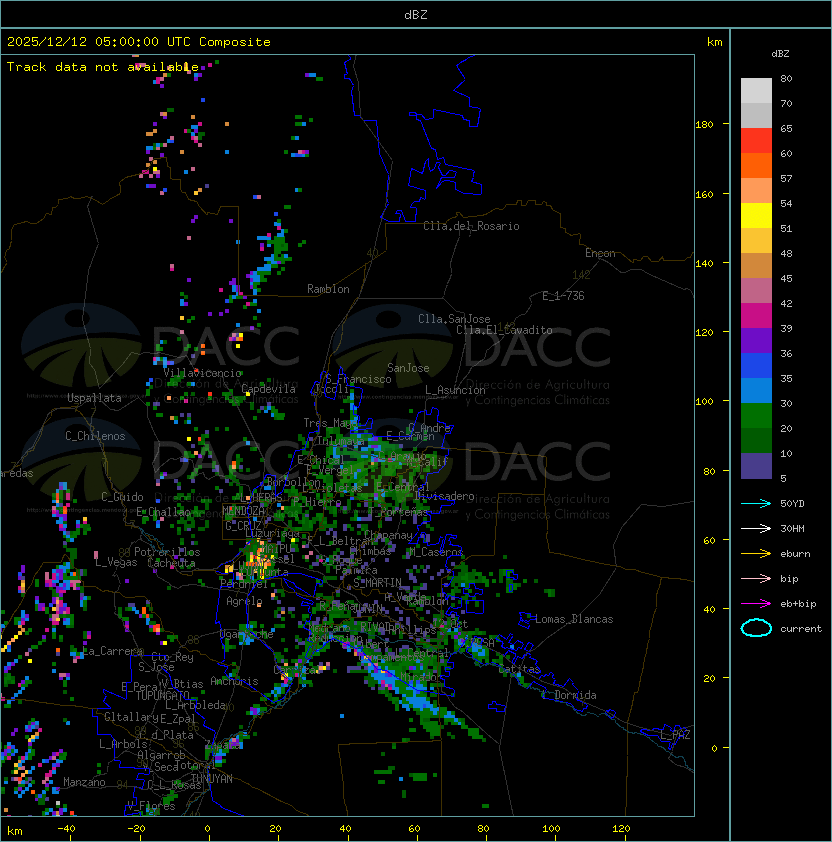The width and height of the screenshot is (832, 842).
Task: Click the timestamp '2025/12/12 05:00:00 UTC Composite'
Action: (139, 42)
